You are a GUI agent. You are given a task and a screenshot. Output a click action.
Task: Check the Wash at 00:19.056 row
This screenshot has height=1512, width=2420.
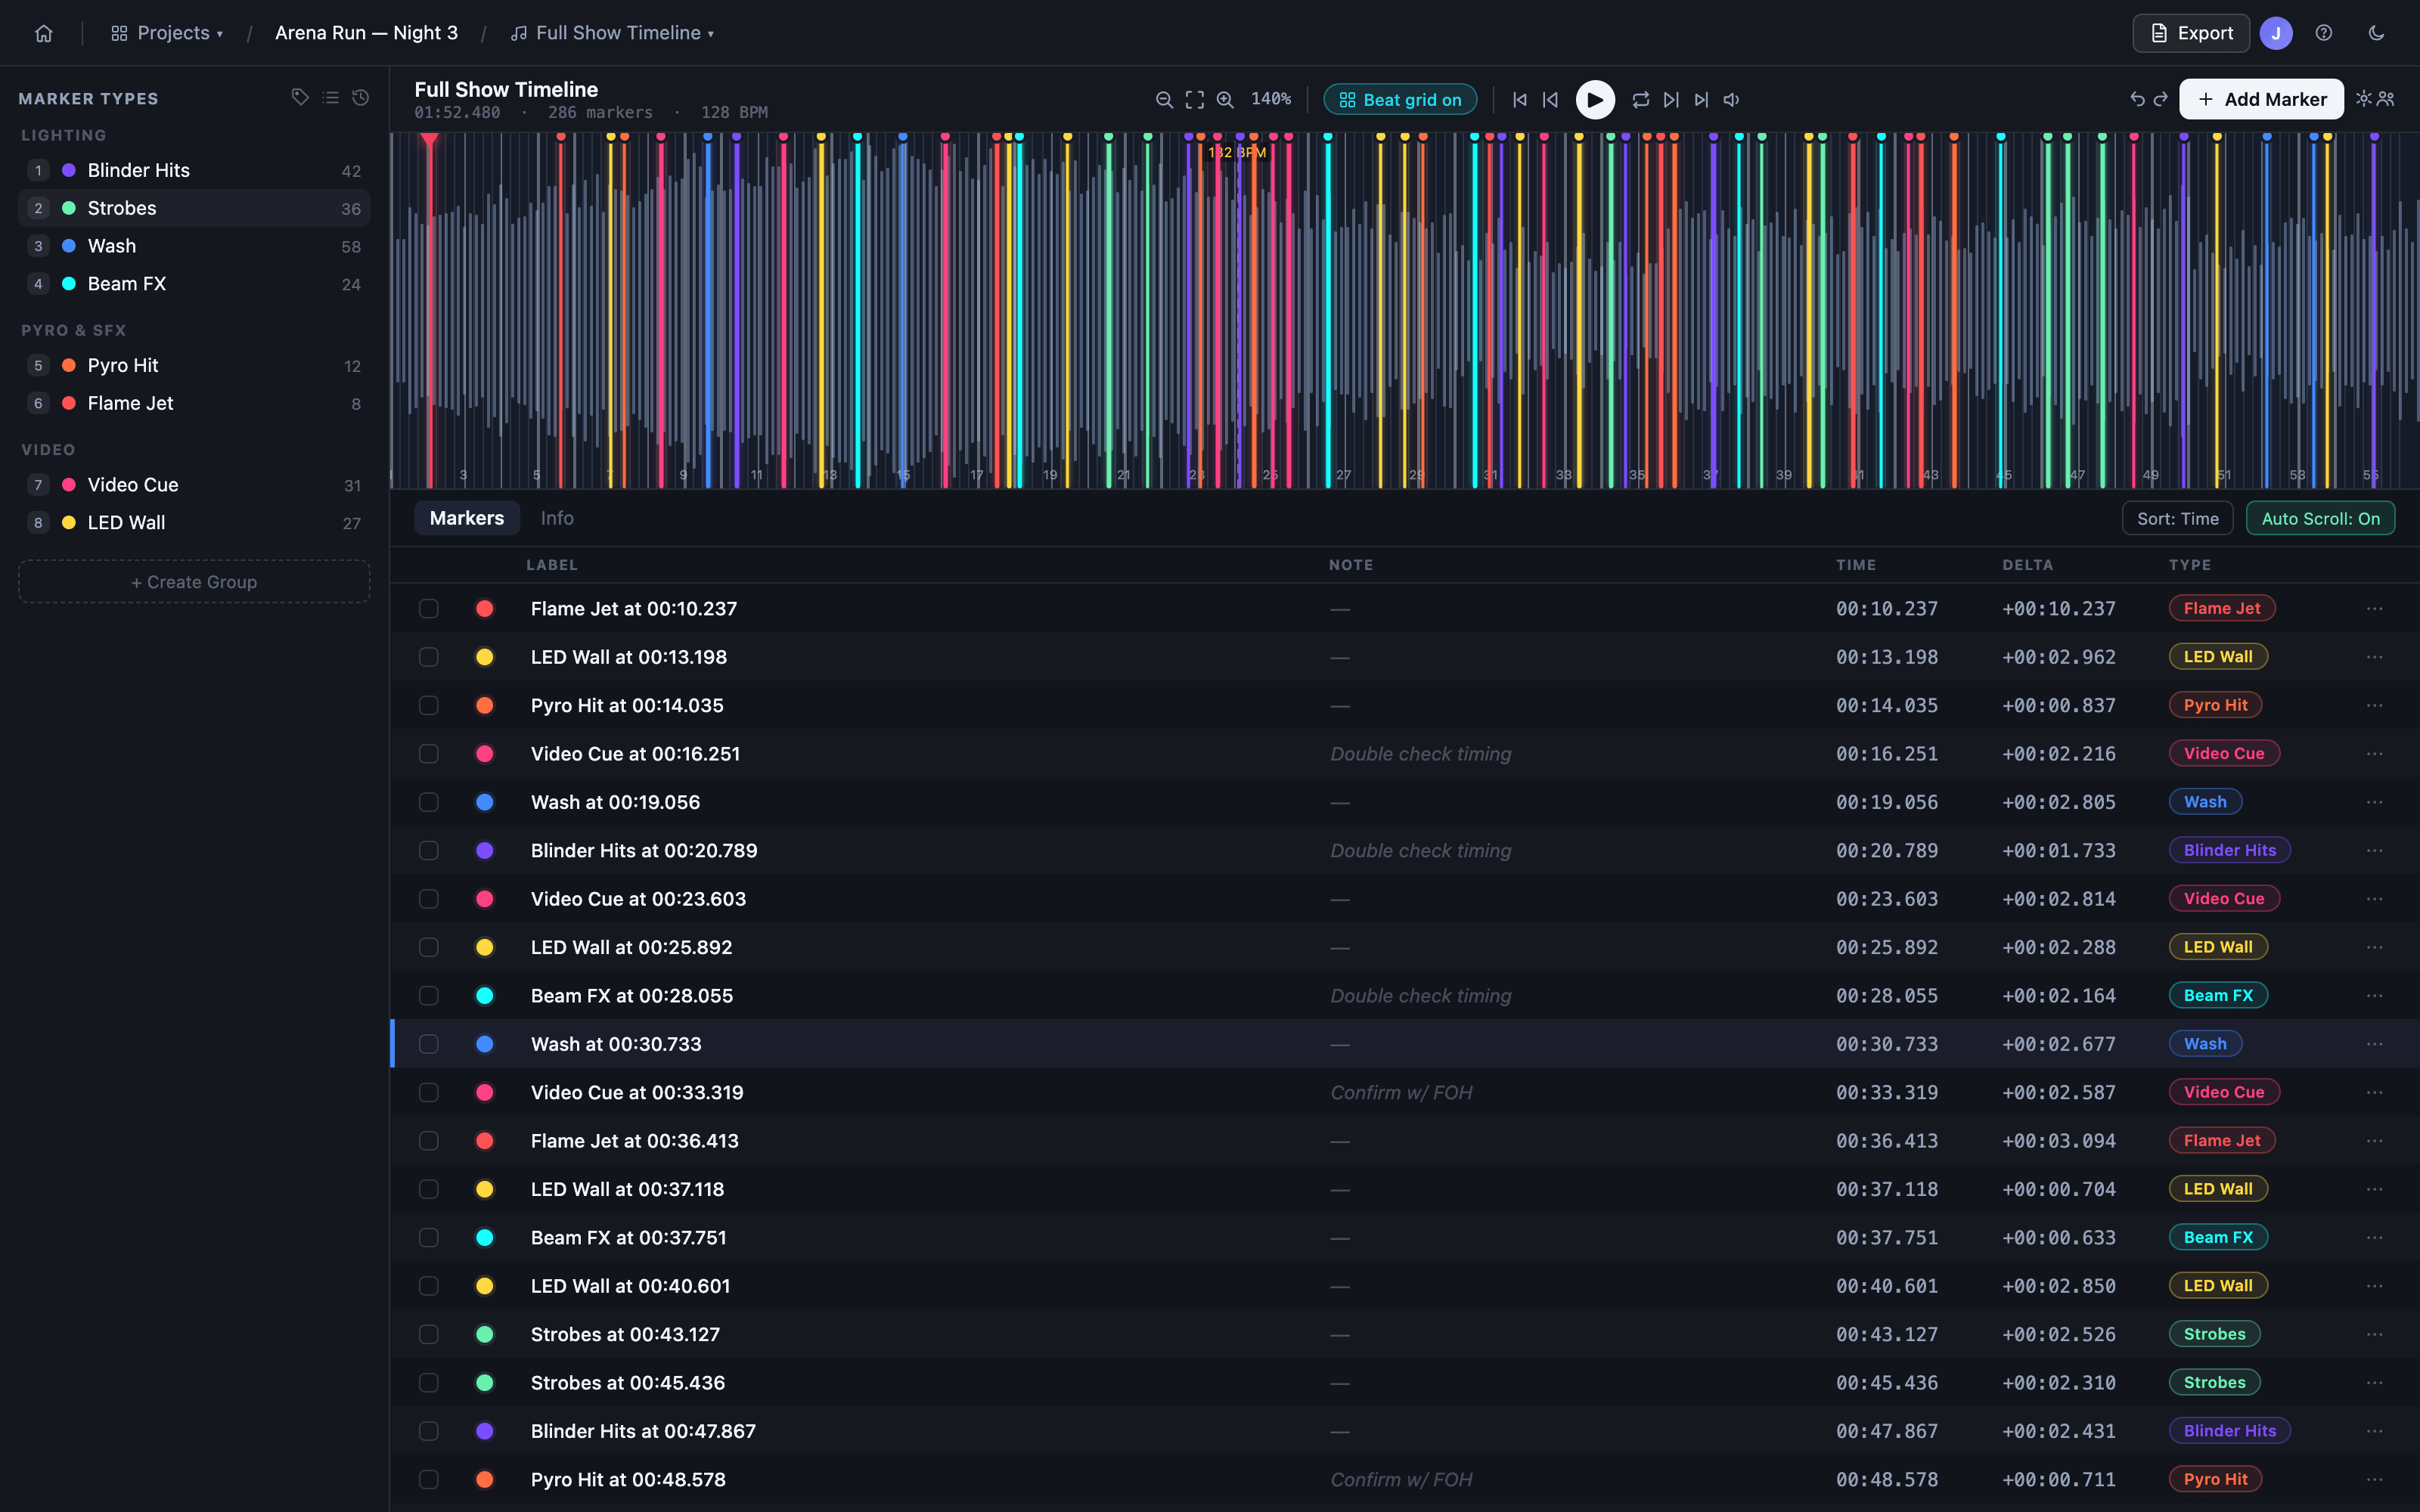pyautogui.click(x=429, y=802)
